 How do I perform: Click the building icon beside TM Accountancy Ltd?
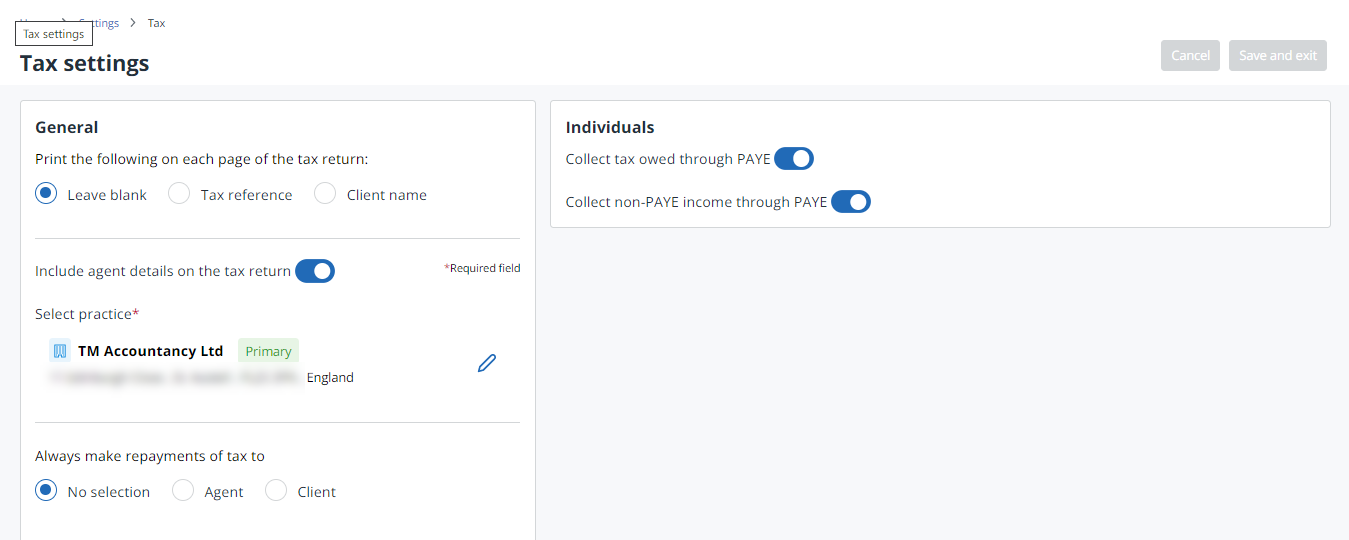tap(60, 351)
